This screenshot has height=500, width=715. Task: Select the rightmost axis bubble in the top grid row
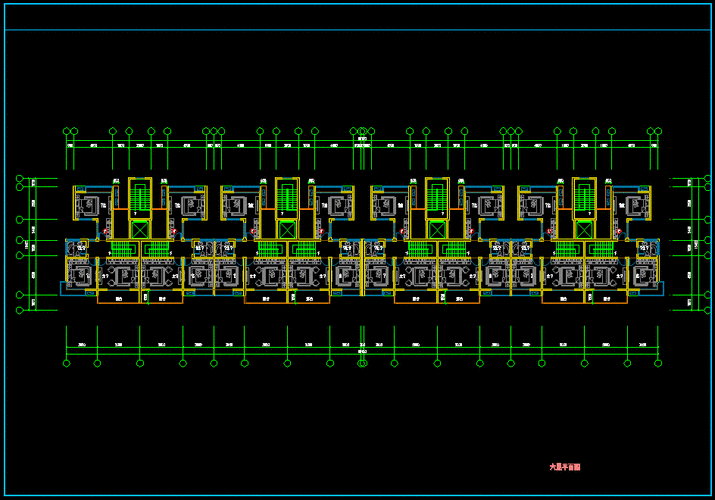[657, 131]
